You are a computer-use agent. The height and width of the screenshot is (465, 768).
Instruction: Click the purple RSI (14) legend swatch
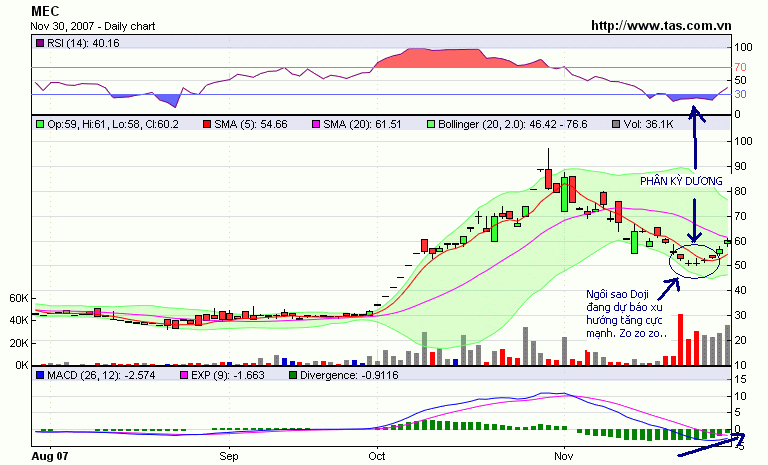tap(40, 43)
